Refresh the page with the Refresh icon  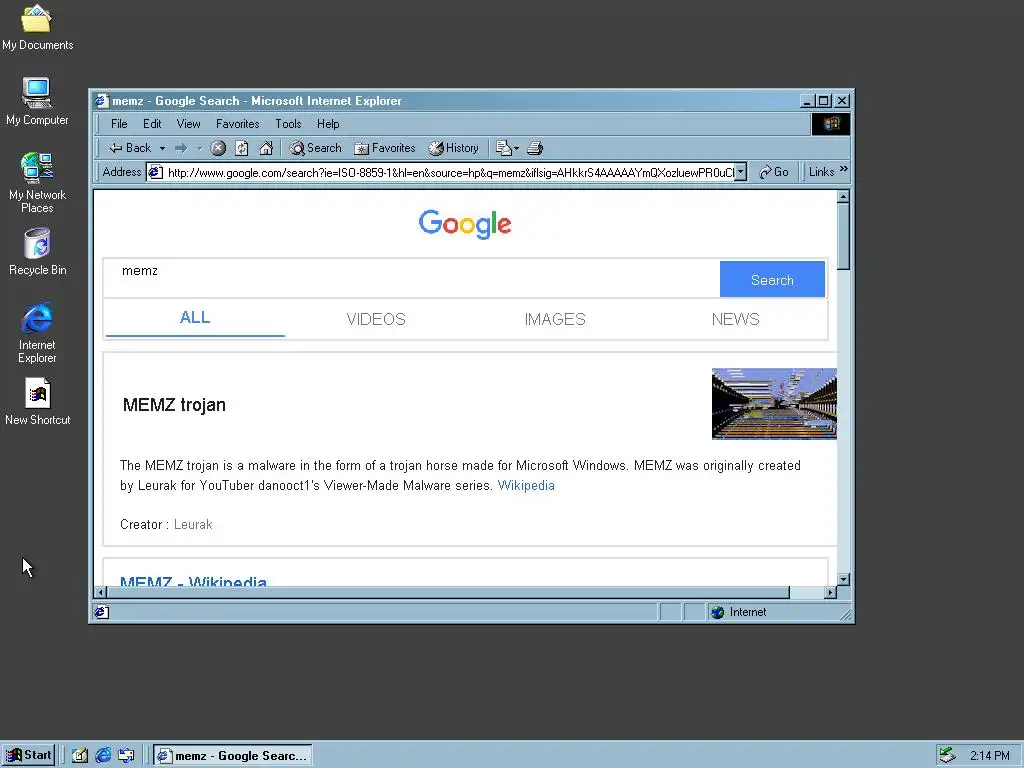(x=242, y=148)
